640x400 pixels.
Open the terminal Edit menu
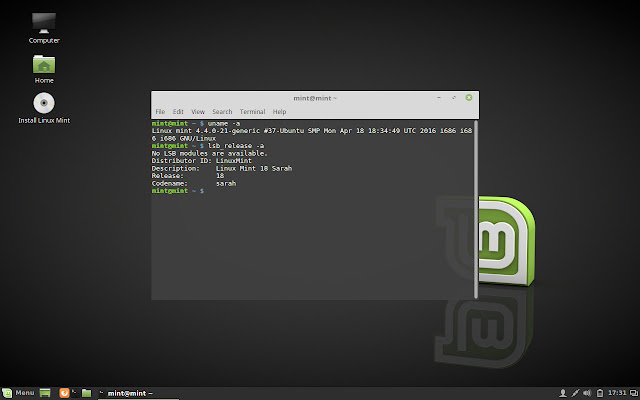click(178, 111)
